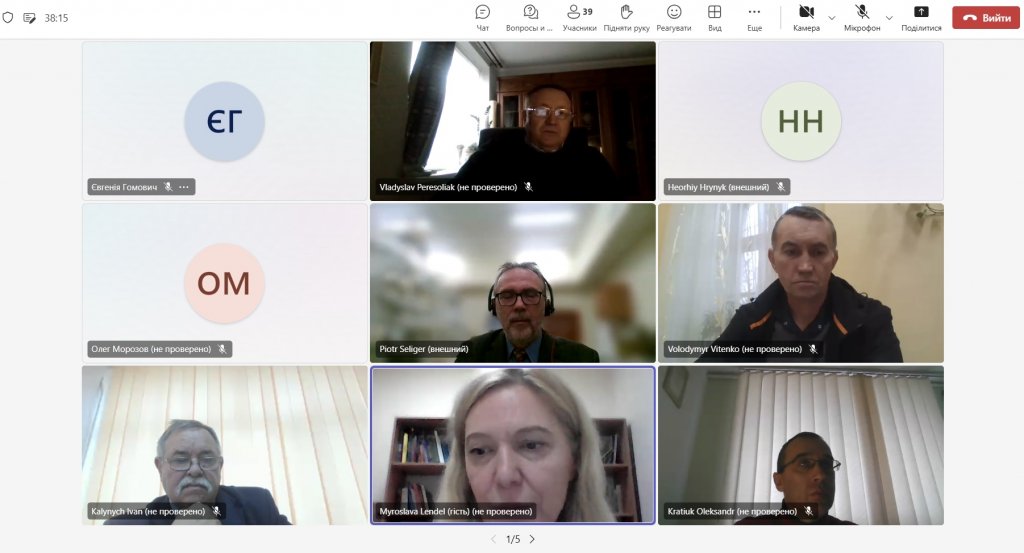The image size is (1024, 553).
Task: Raise your hand in the meeting
Action: 627,17
